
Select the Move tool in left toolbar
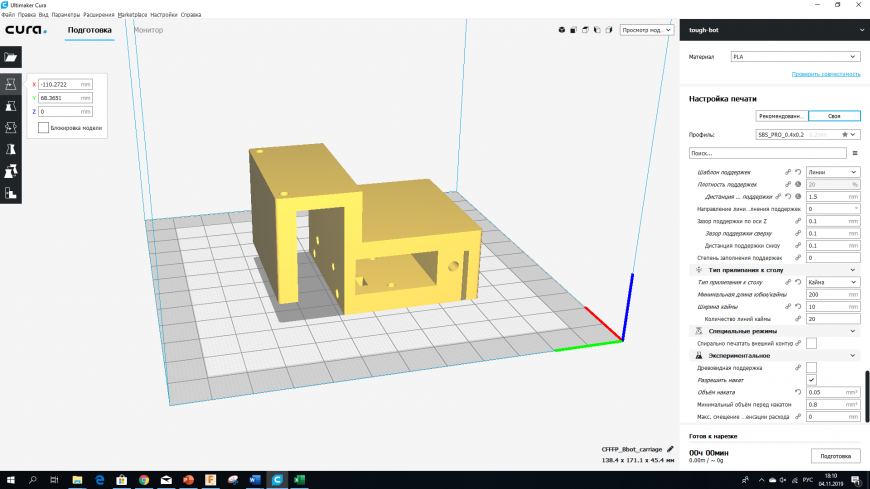pyautogui.click(x=11, y=84)
